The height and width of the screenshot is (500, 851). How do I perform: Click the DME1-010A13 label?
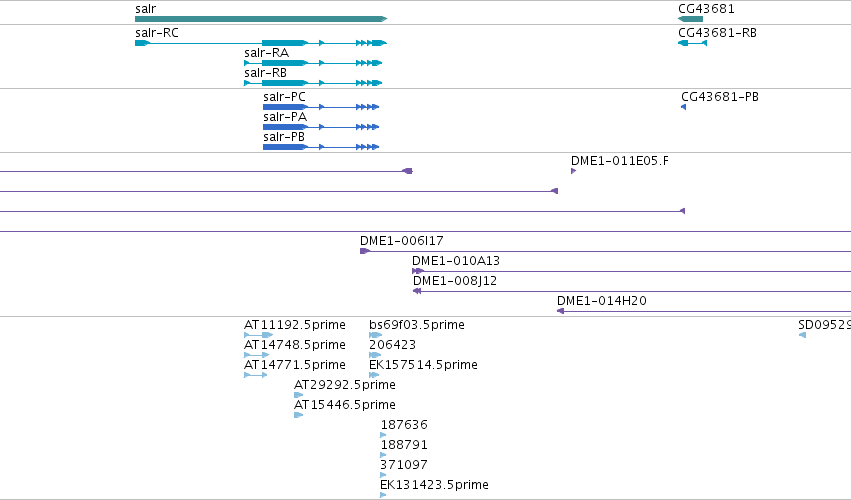pos(456,261)
